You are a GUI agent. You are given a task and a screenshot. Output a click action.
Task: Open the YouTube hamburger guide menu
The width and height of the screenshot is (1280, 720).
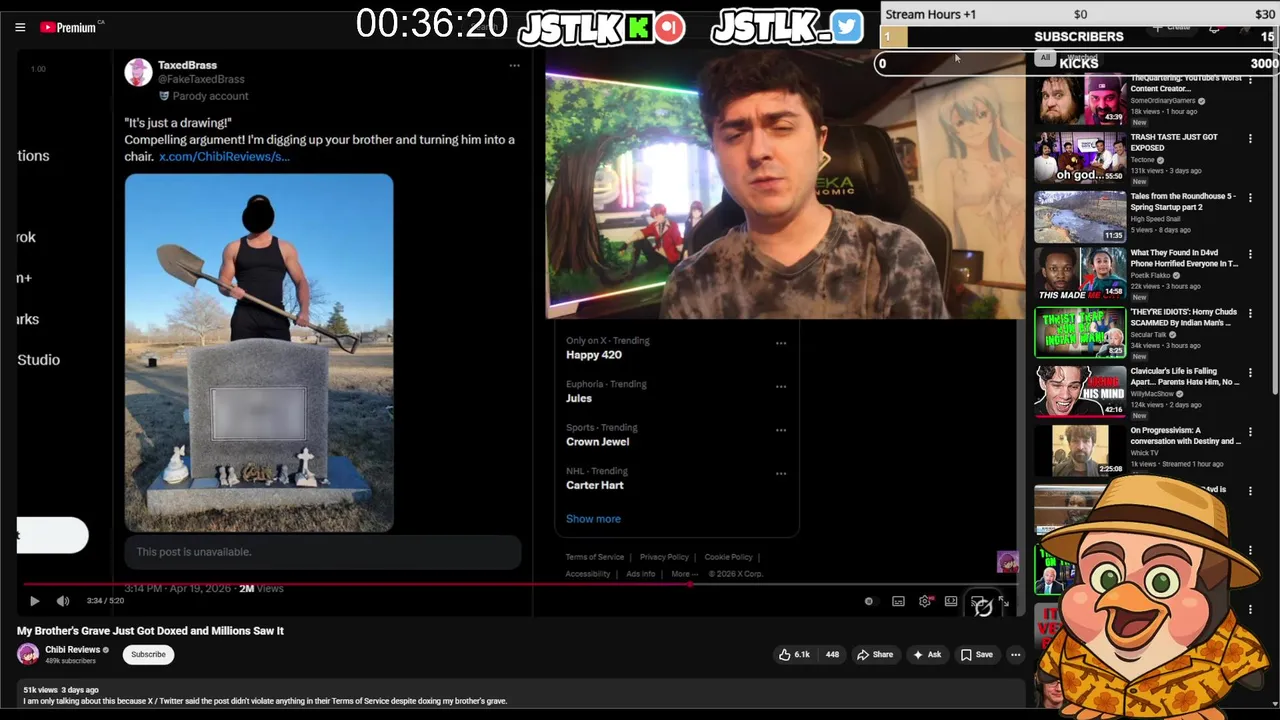point(20,27)
